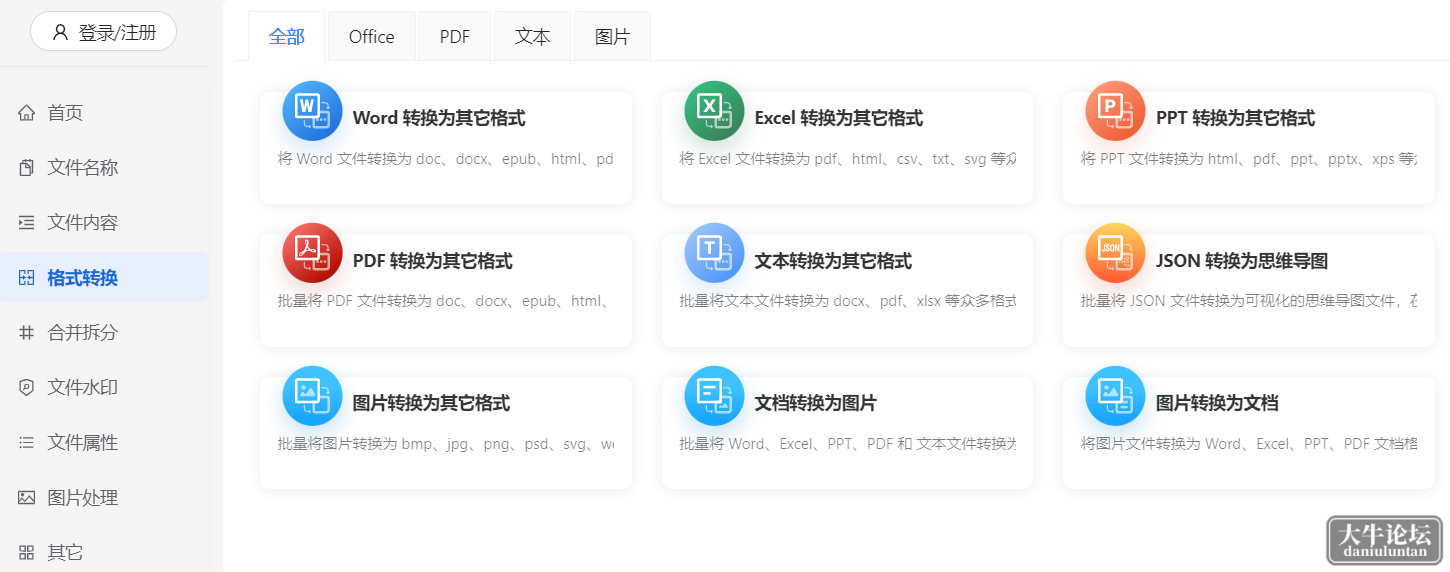This screenshot has height=572, width=1450.
Task: Click description '将图片文件转换为 Word、Excel'
Action: click(1249, 444)
